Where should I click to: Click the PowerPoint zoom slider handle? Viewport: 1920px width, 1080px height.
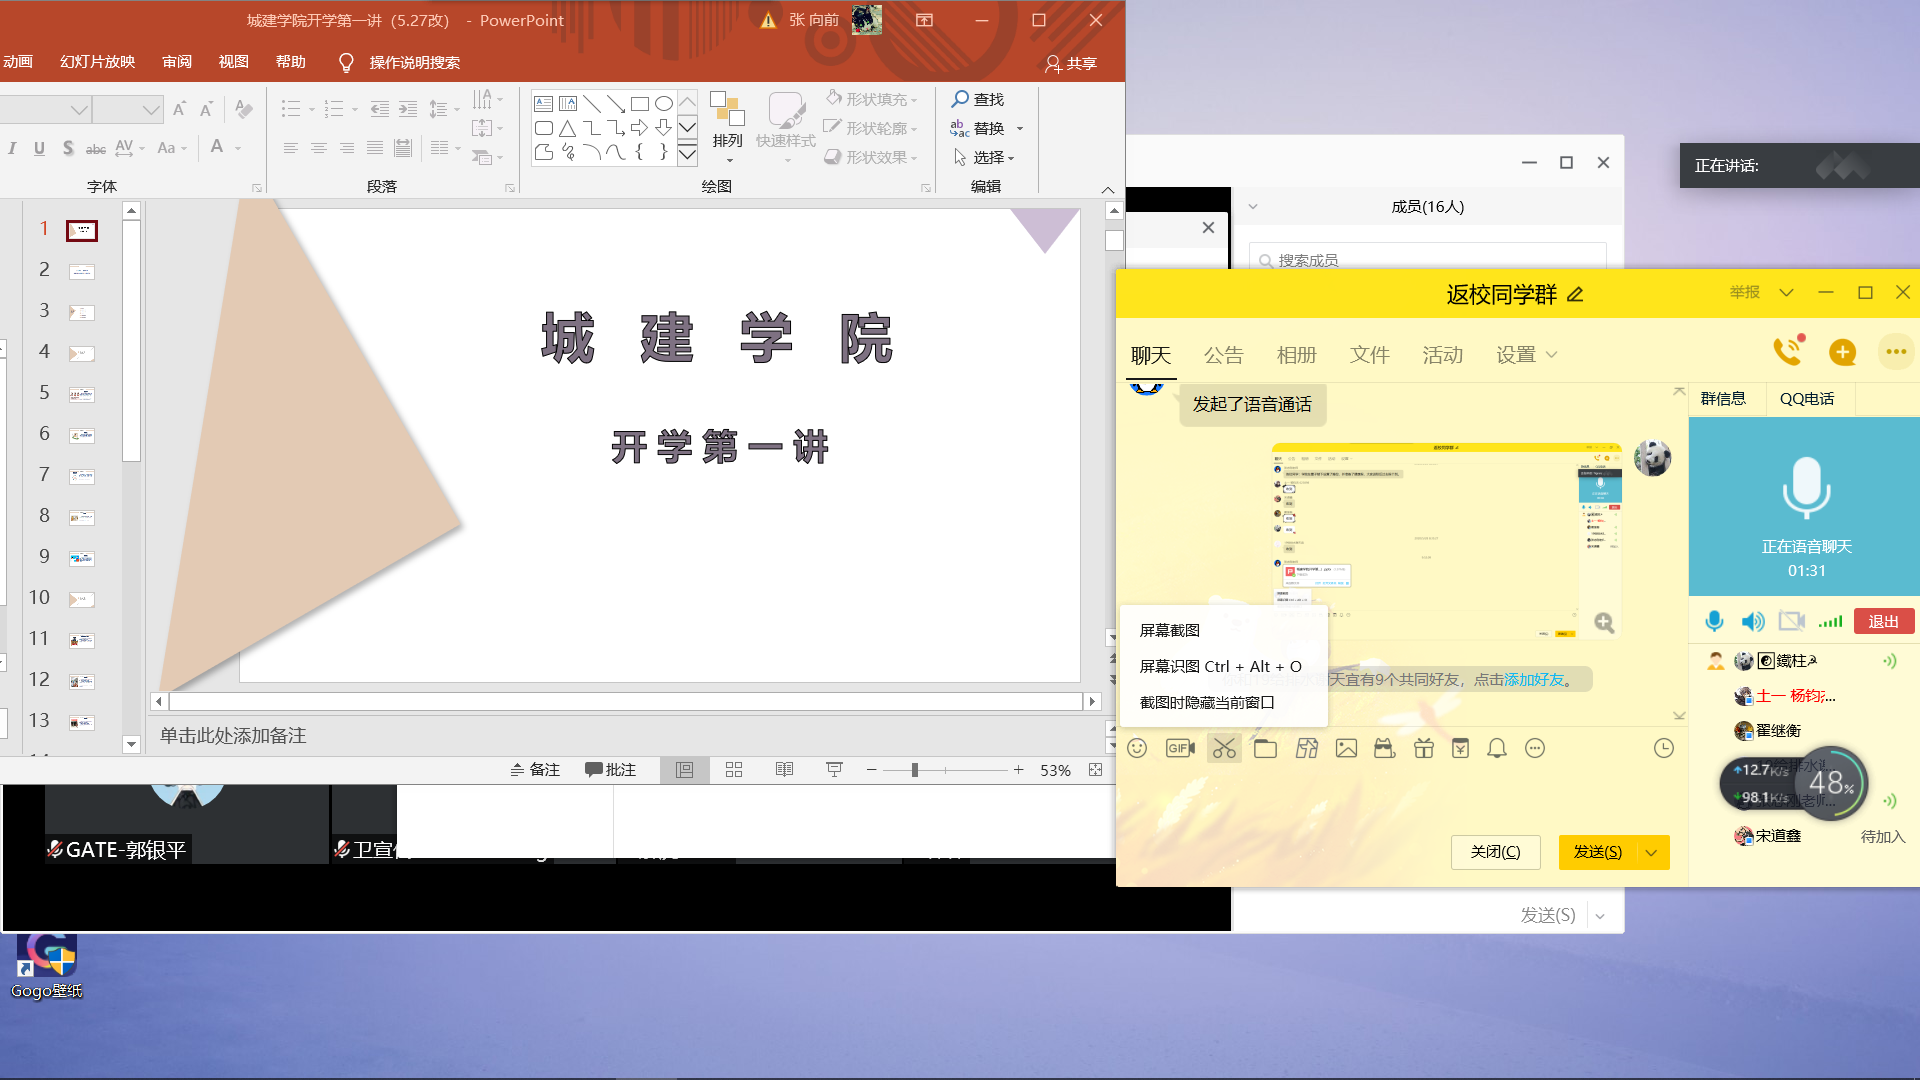(x=914, y=769)
